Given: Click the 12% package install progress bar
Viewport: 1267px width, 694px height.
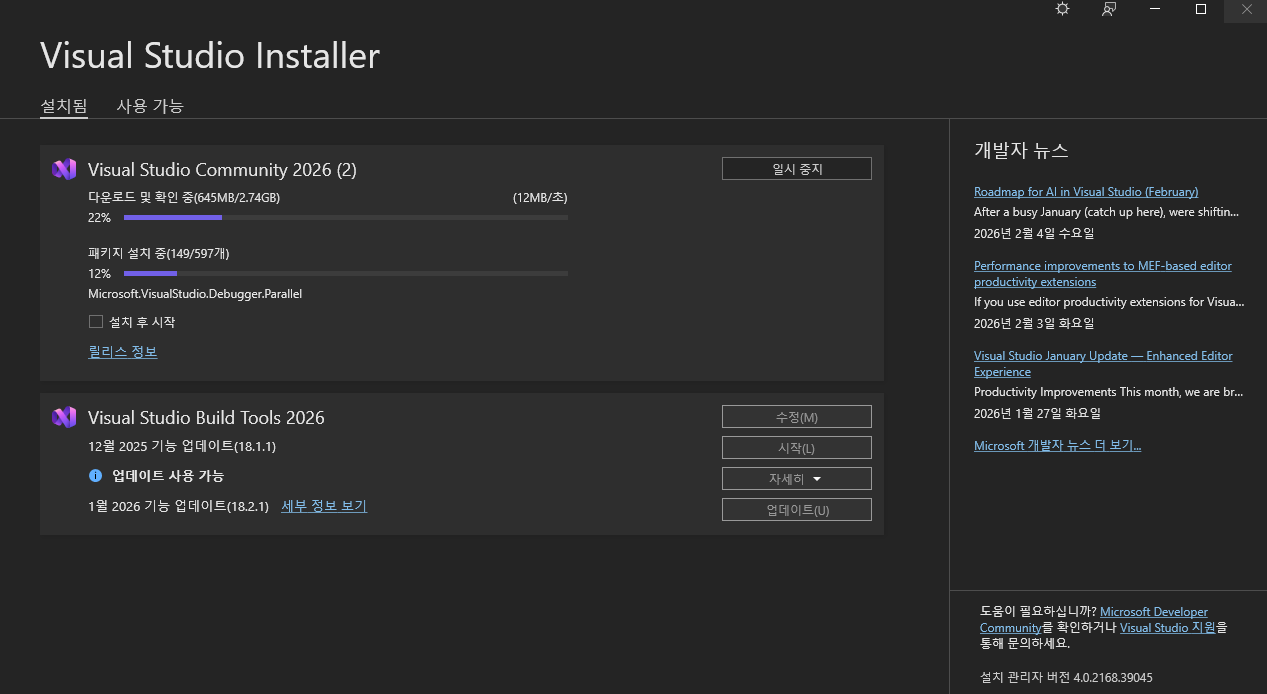Looking at the screenshot, I should point(346,273).
